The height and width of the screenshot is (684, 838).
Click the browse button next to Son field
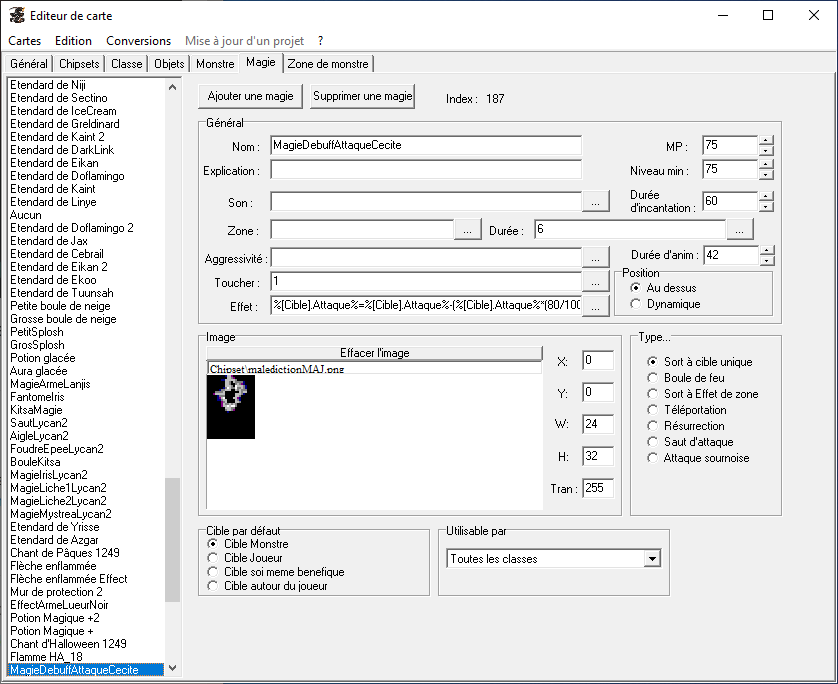(x=595, y=202)
